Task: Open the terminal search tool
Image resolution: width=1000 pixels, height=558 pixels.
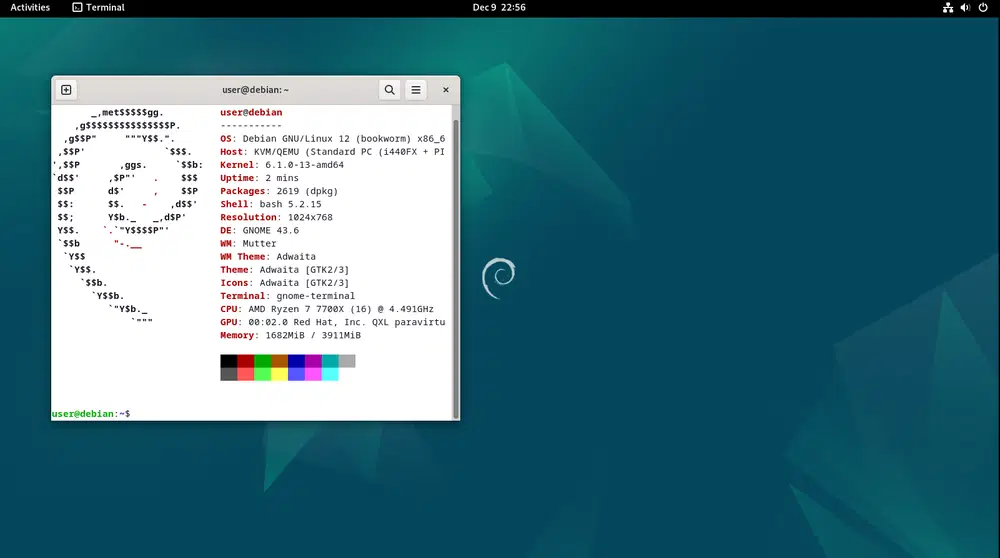Action: point(389,90)
